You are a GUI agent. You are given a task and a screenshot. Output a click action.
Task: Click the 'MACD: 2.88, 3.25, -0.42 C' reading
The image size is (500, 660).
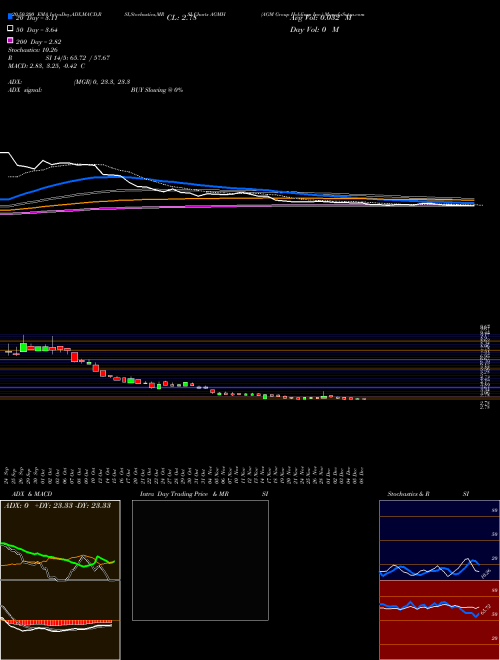(x=47, y=66)
